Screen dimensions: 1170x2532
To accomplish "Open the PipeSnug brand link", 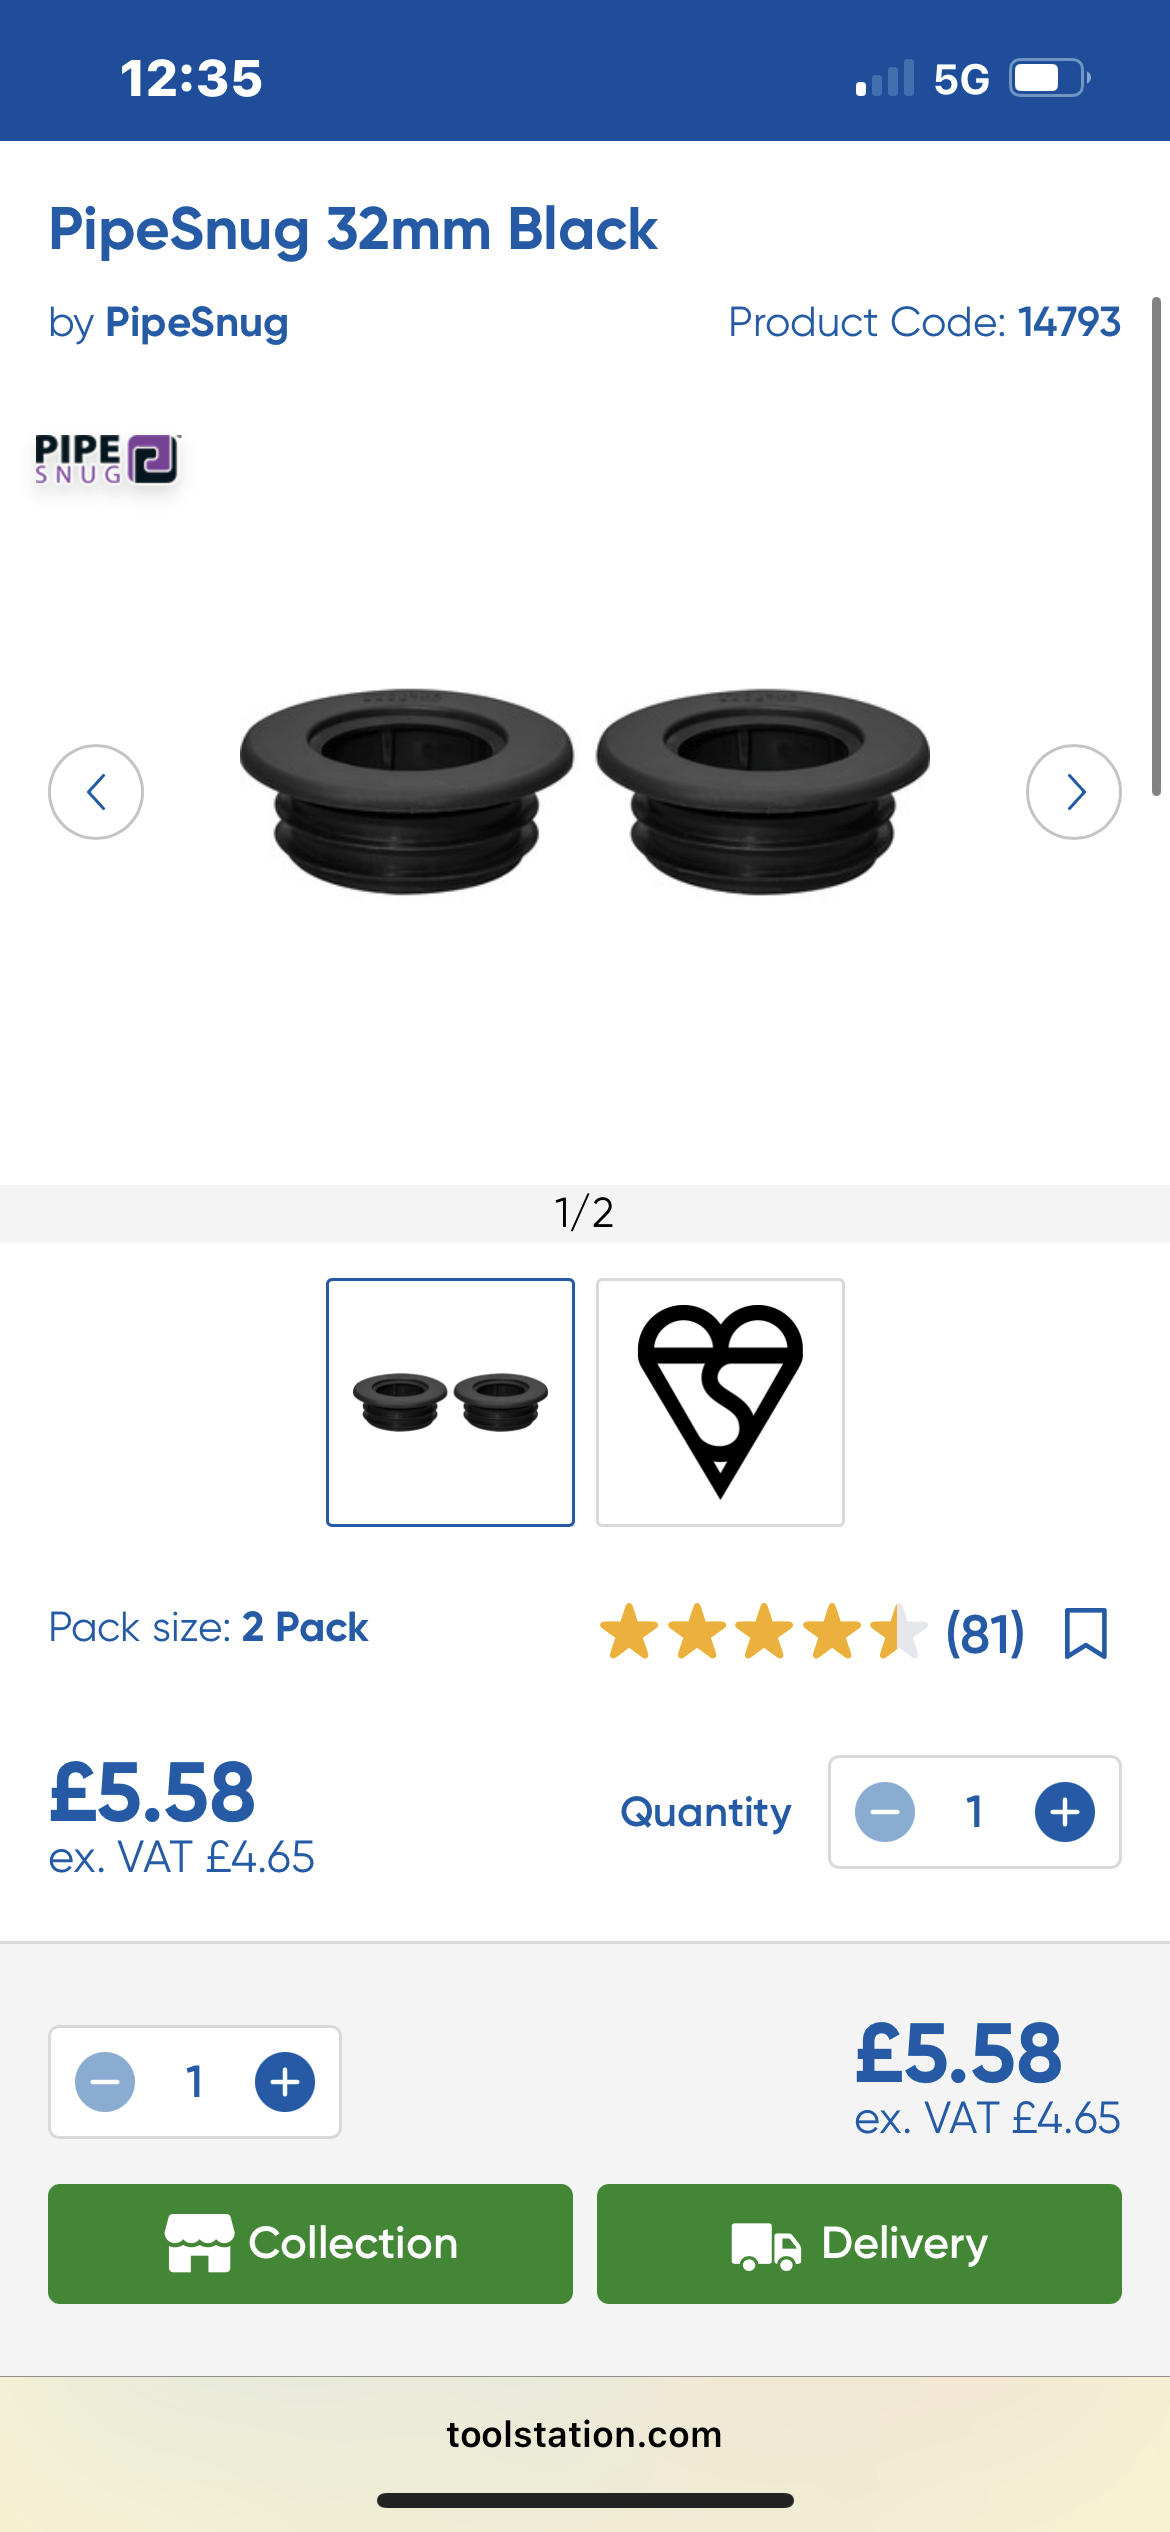I will click(196, 323).
